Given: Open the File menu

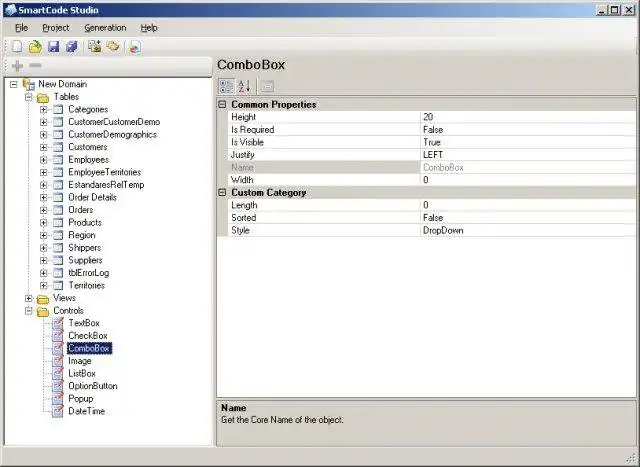Looking at the screenshot, I should pos(22,28).
